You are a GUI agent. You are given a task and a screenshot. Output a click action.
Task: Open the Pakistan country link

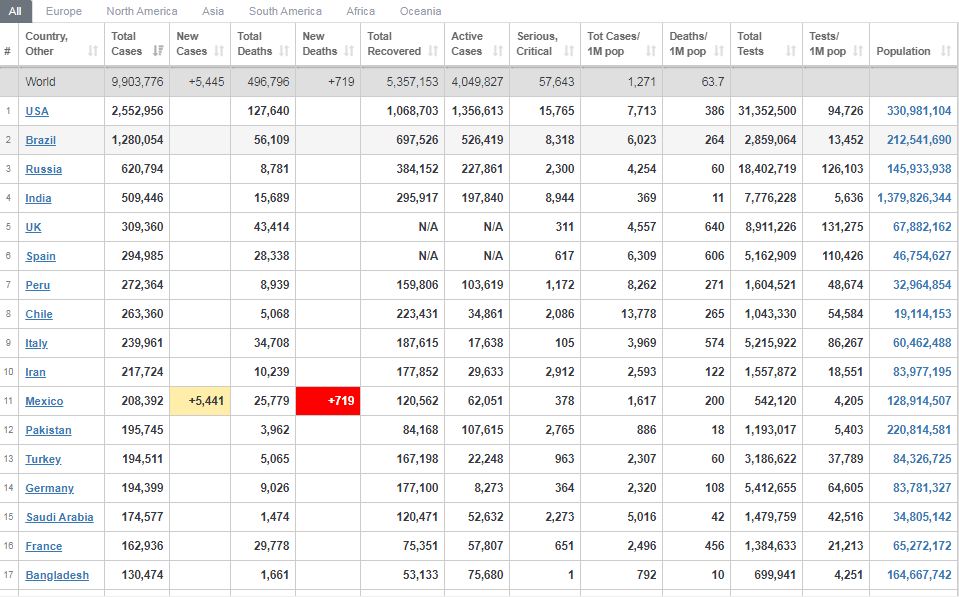48,430
